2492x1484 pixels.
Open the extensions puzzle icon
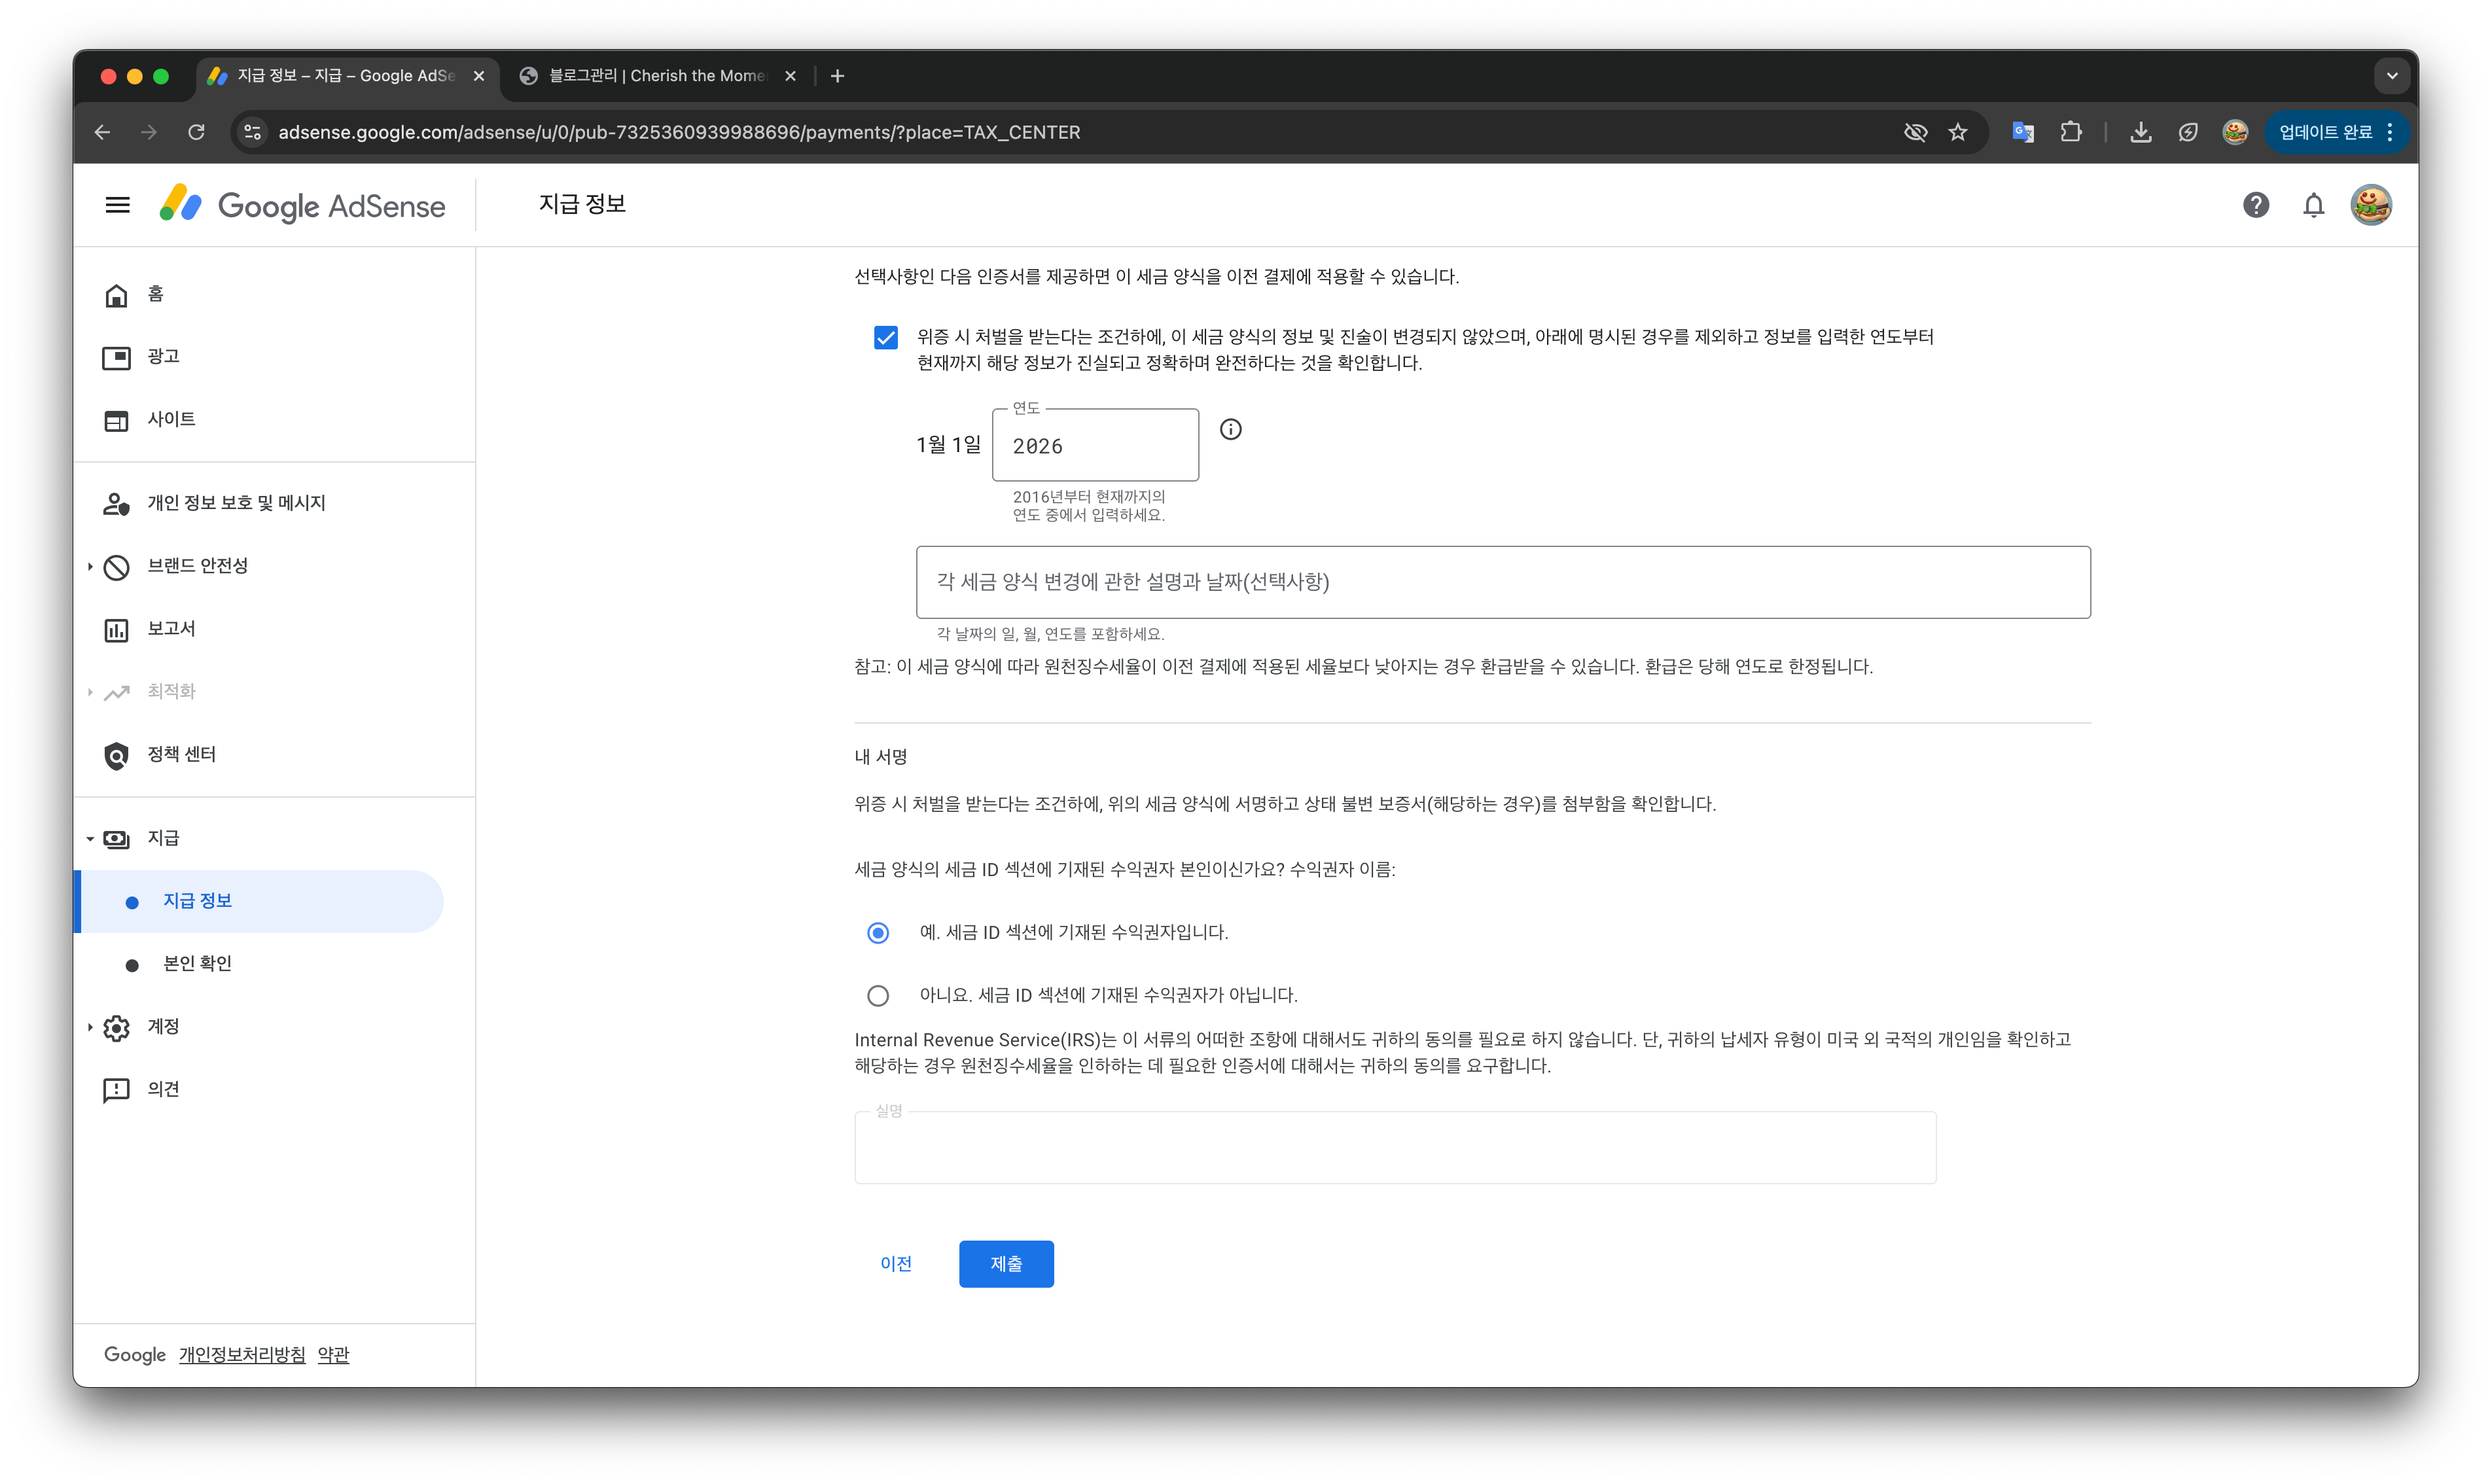click(2071, 132)
